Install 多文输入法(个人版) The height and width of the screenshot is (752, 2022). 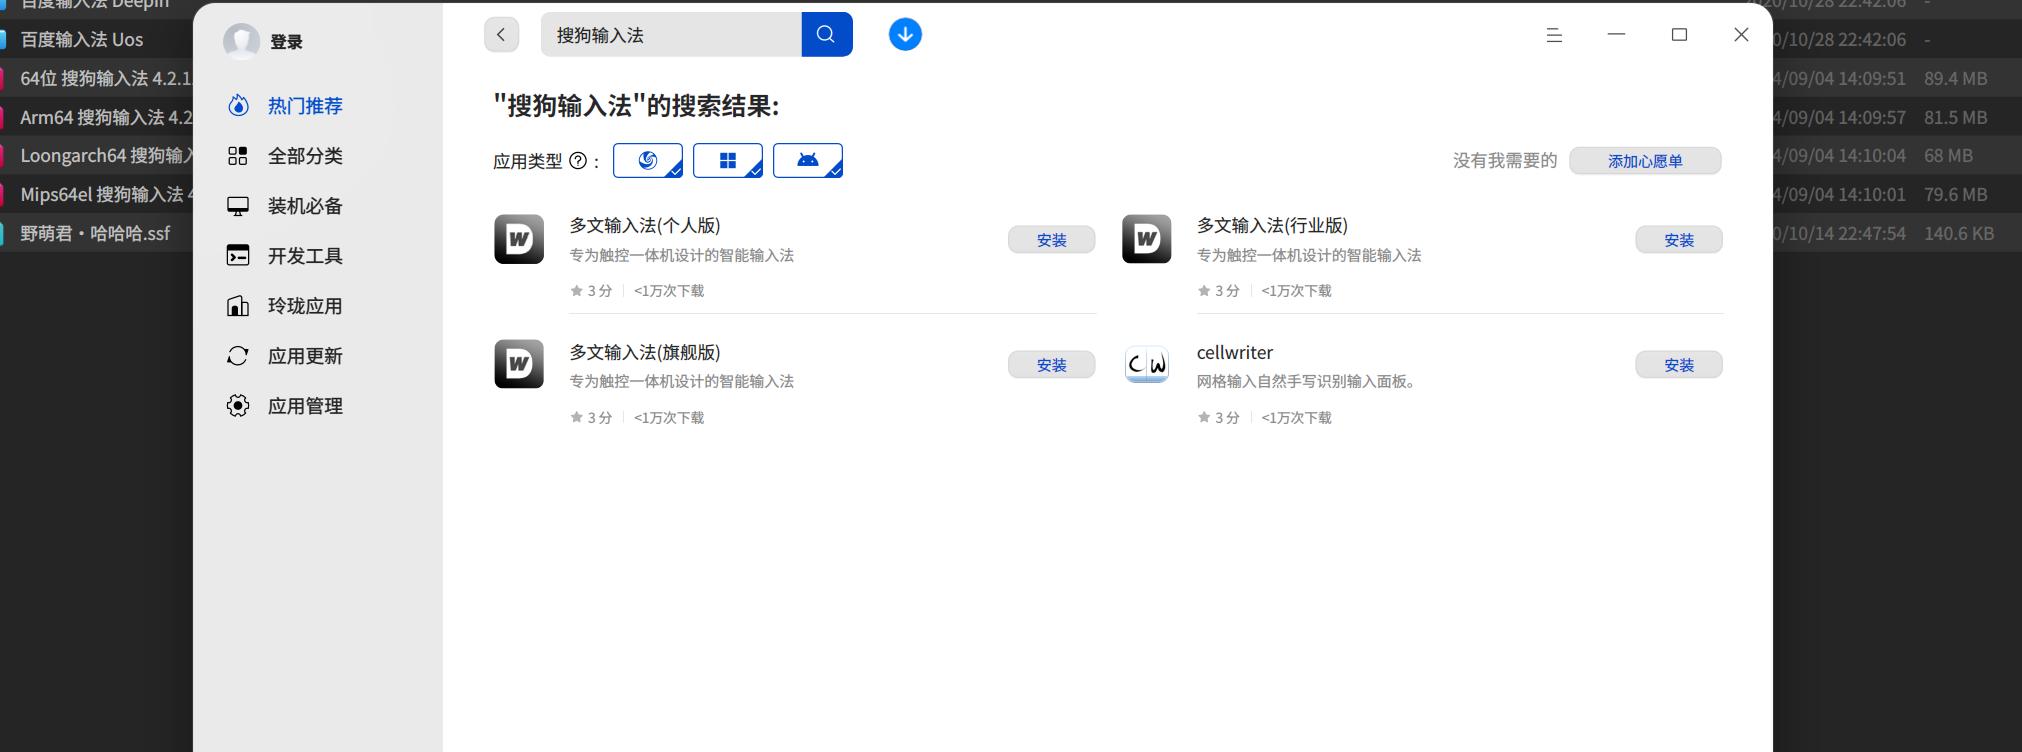1051,240
